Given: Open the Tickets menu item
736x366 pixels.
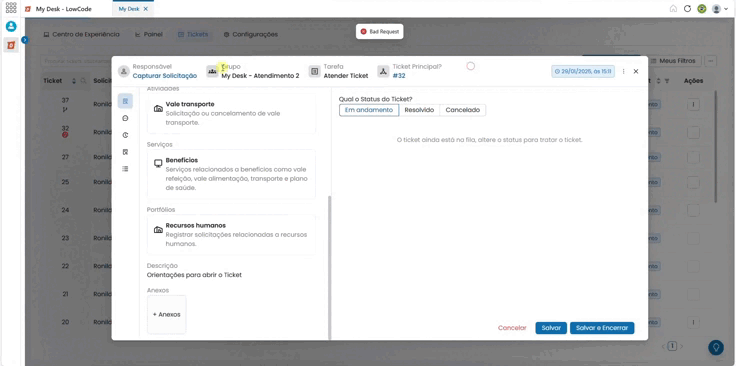Looking at the screenshot, I should (x=193, y=34).
